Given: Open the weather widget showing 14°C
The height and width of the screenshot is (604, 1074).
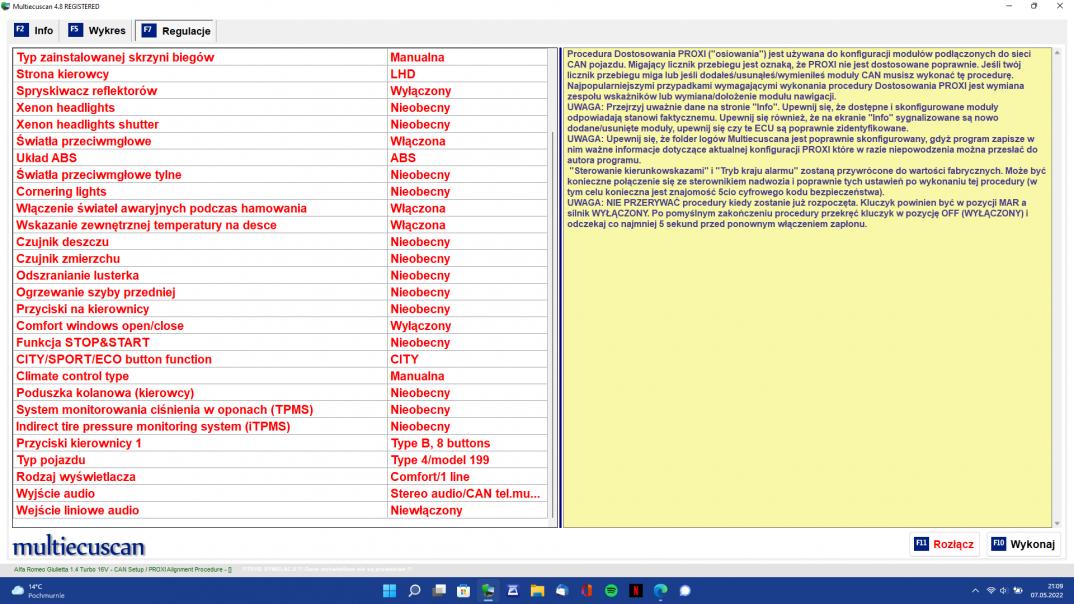Looking at the screenshot, I should click(x=38, y=591).
